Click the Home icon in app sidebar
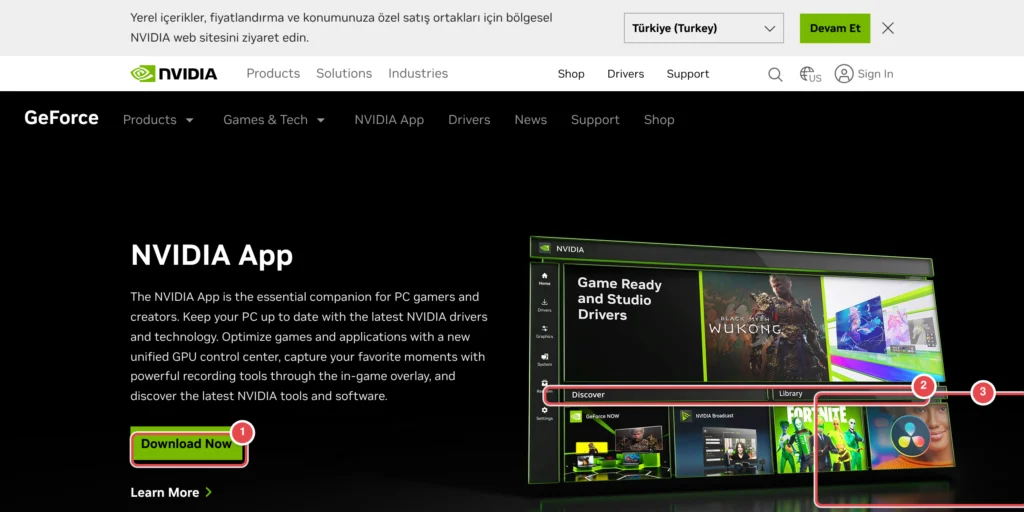The image size is (1024, 512). click(x=544, y=279)
